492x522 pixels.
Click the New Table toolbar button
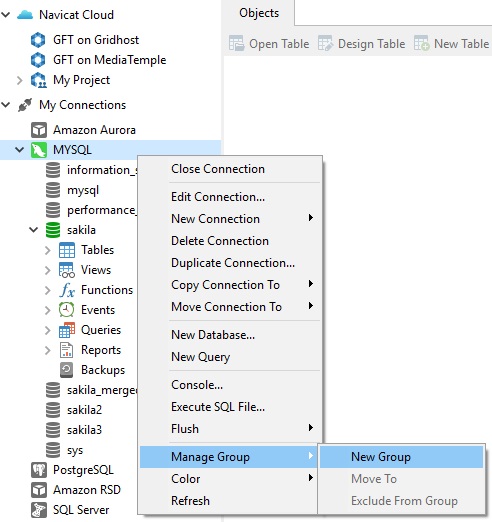pos(451,44)
